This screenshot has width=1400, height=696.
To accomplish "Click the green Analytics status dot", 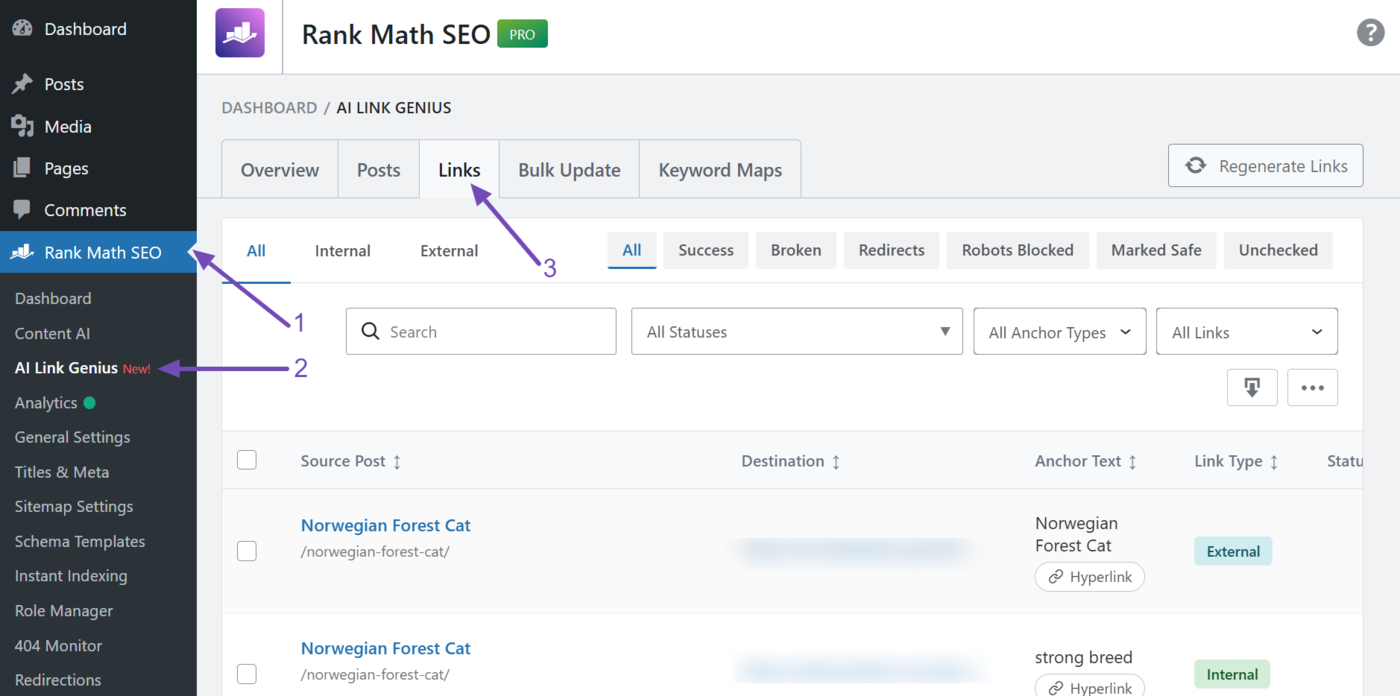I will [x=89, y=403].
